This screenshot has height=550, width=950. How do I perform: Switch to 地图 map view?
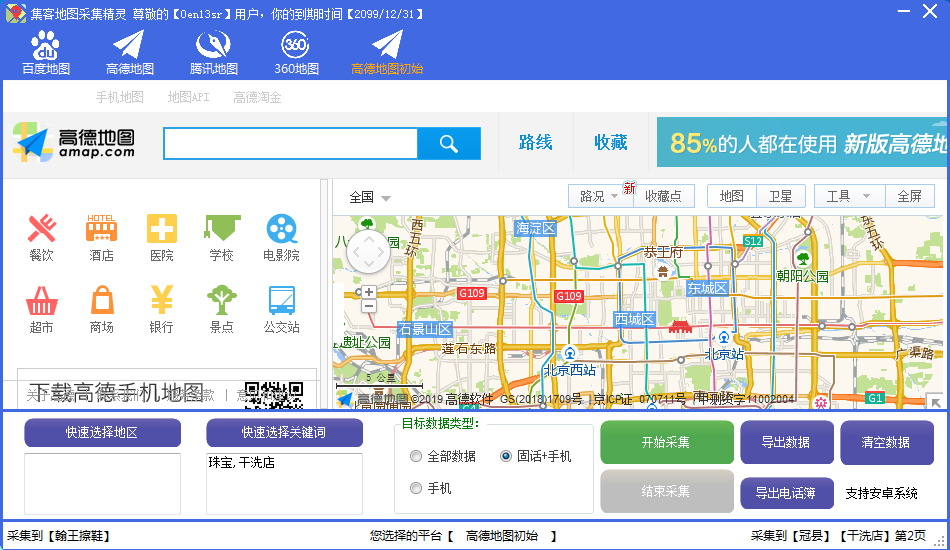pos(732,196)
